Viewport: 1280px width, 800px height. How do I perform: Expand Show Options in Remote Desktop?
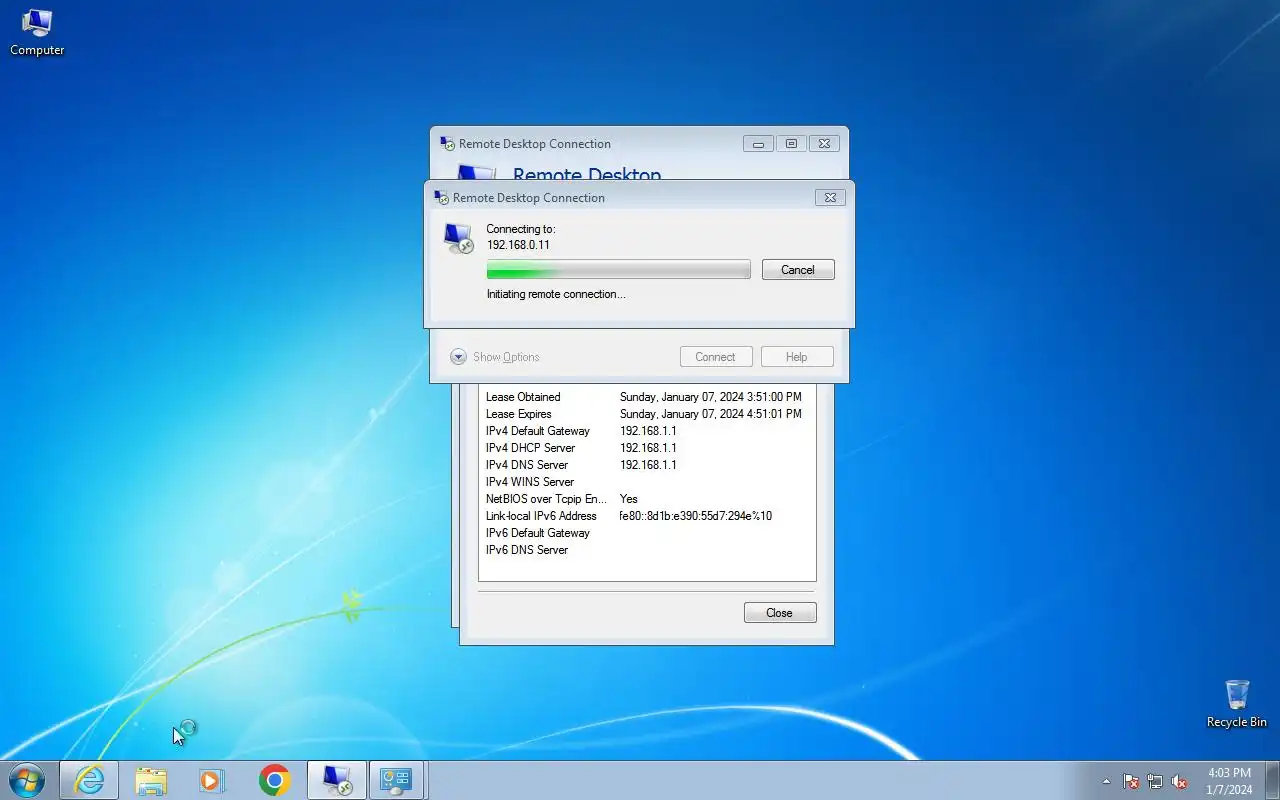tap(495, 357)
